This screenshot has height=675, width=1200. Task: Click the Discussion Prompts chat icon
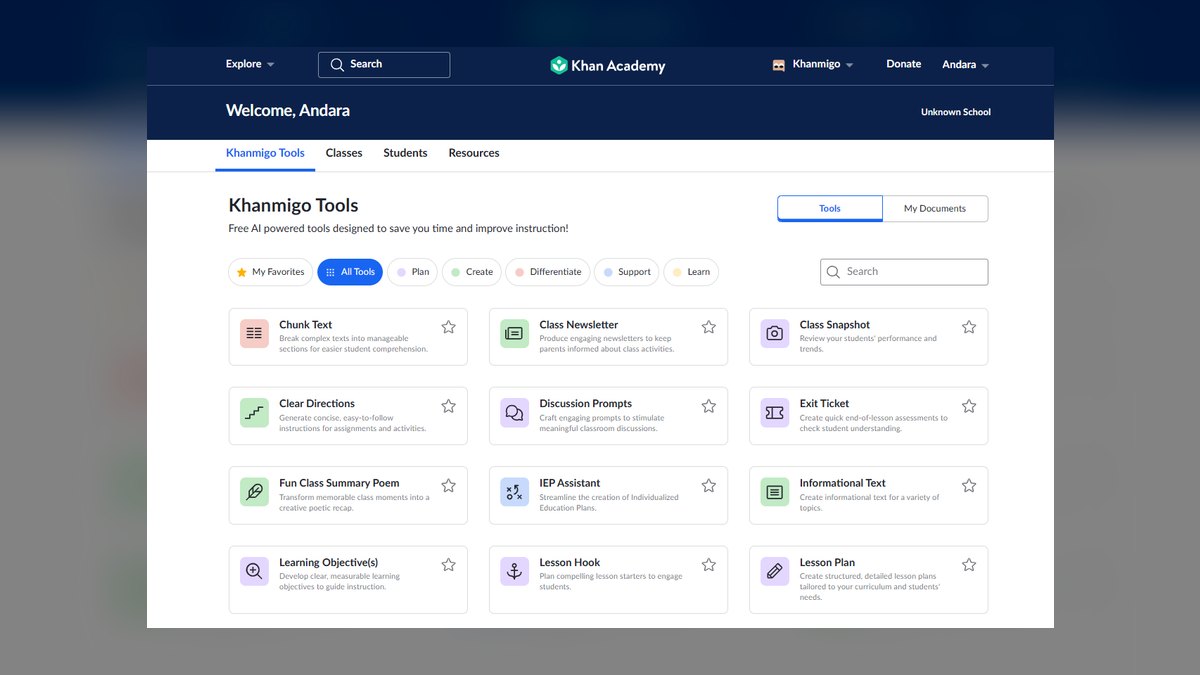[514, 412]
